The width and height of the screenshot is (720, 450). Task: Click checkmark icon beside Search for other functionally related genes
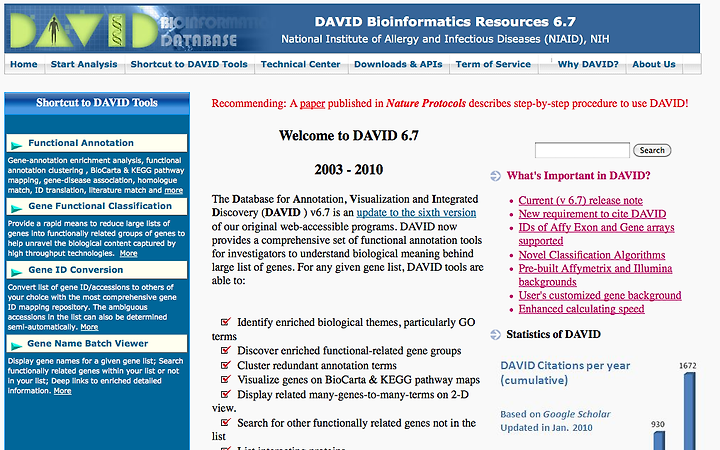pyautogui.click(x=225, y=422)
